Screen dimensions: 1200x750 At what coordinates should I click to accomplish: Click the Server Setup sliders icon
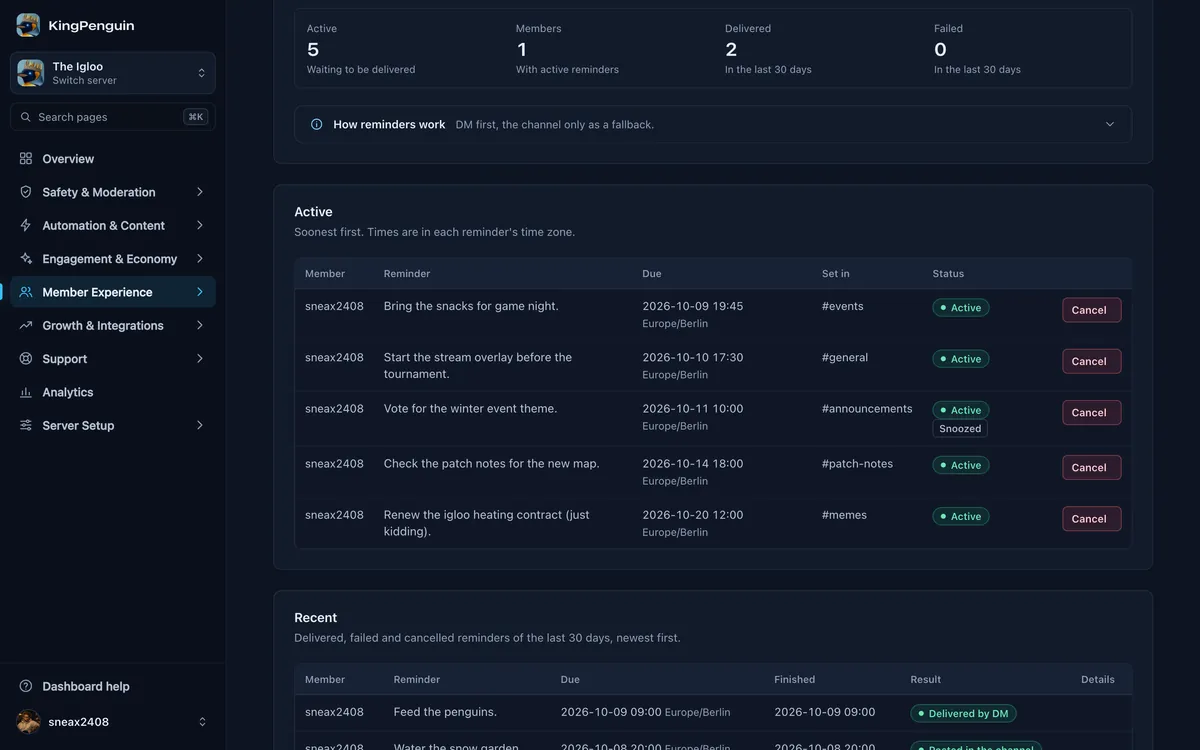click(x=26, y=426)
